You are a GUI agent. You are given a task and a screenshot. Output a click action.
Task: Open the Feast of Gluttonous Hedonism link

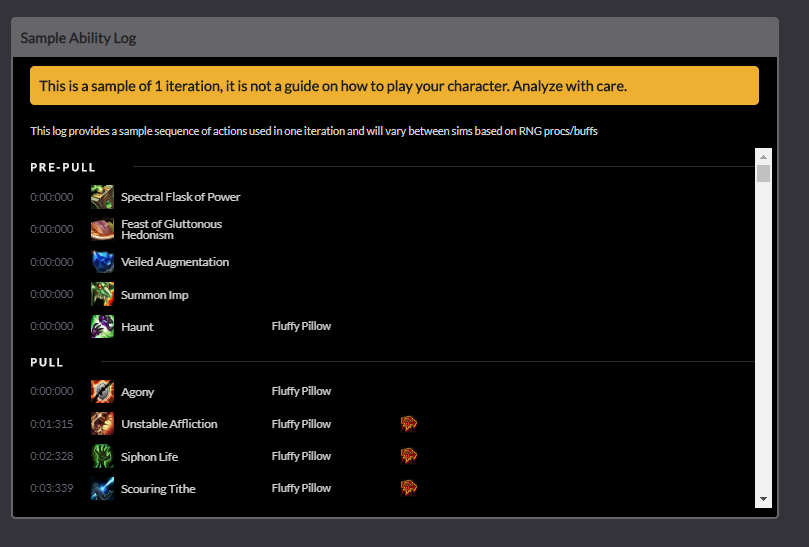[x=171, y=229]
